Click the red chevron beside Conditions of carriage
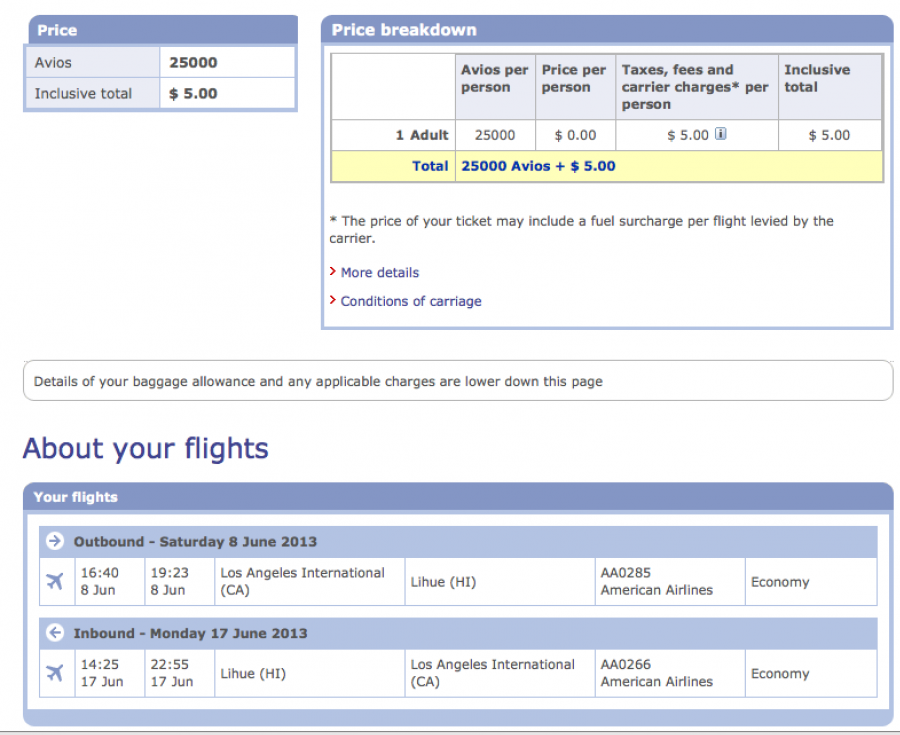Screen dimensions: 900x735 332,300
